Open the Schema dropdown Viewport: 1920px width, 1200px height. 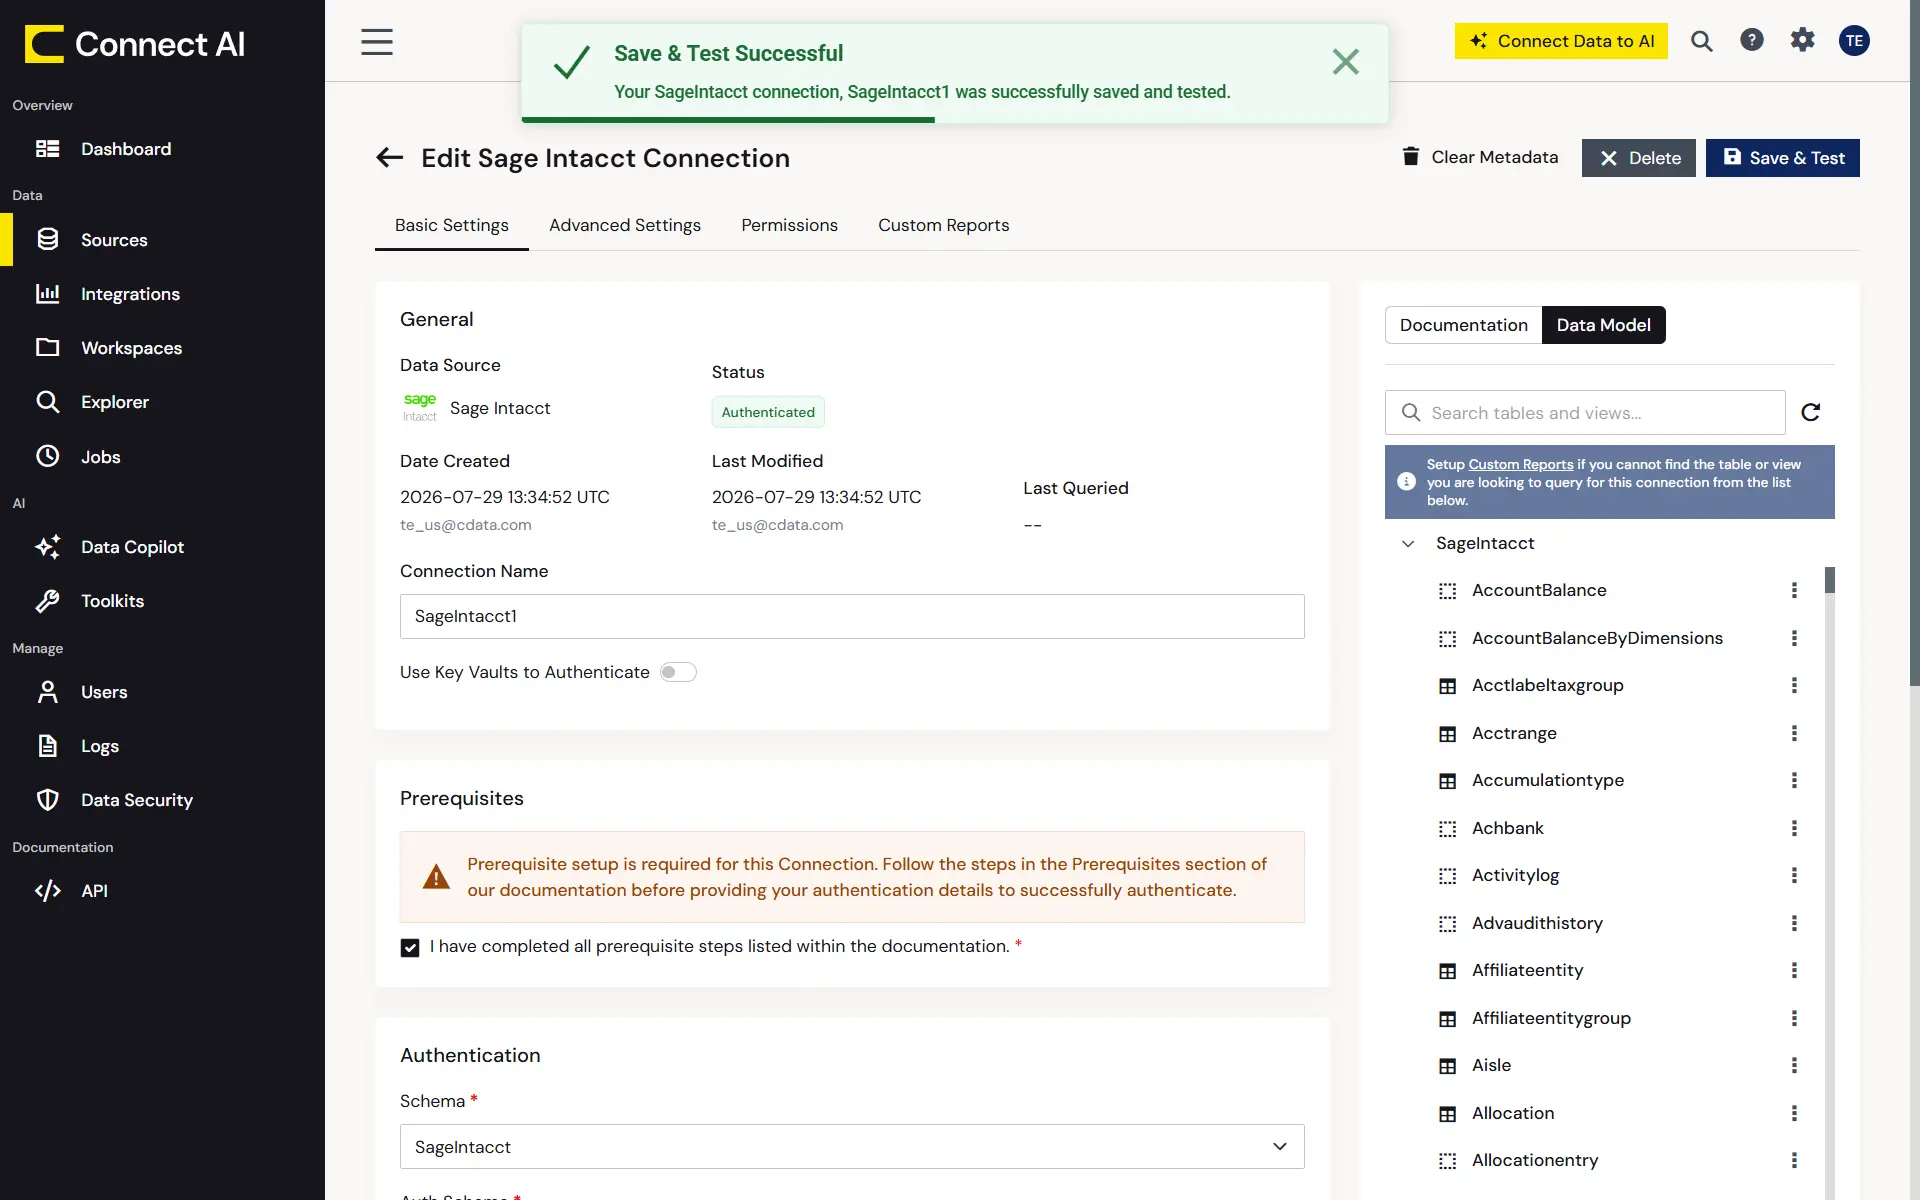point(852,1146)
